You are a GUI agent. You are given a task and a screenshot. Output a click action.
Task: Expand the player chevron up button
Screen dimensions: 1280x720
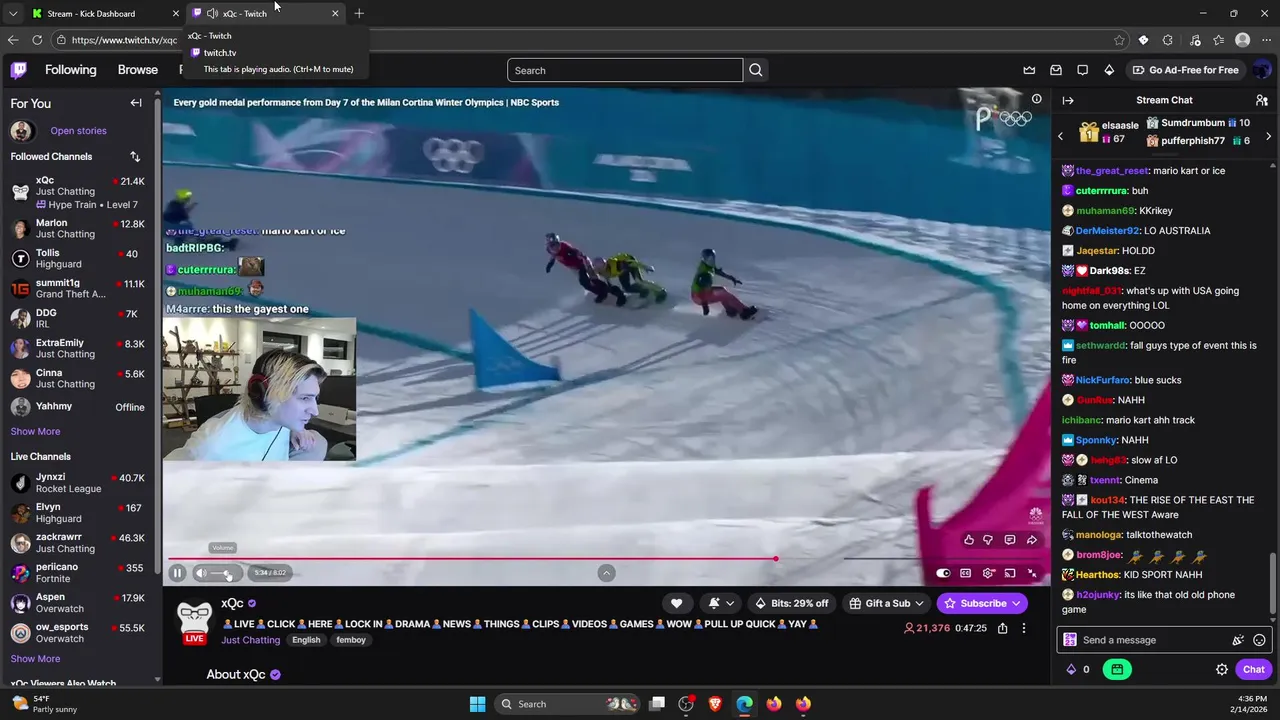(606, 573)
